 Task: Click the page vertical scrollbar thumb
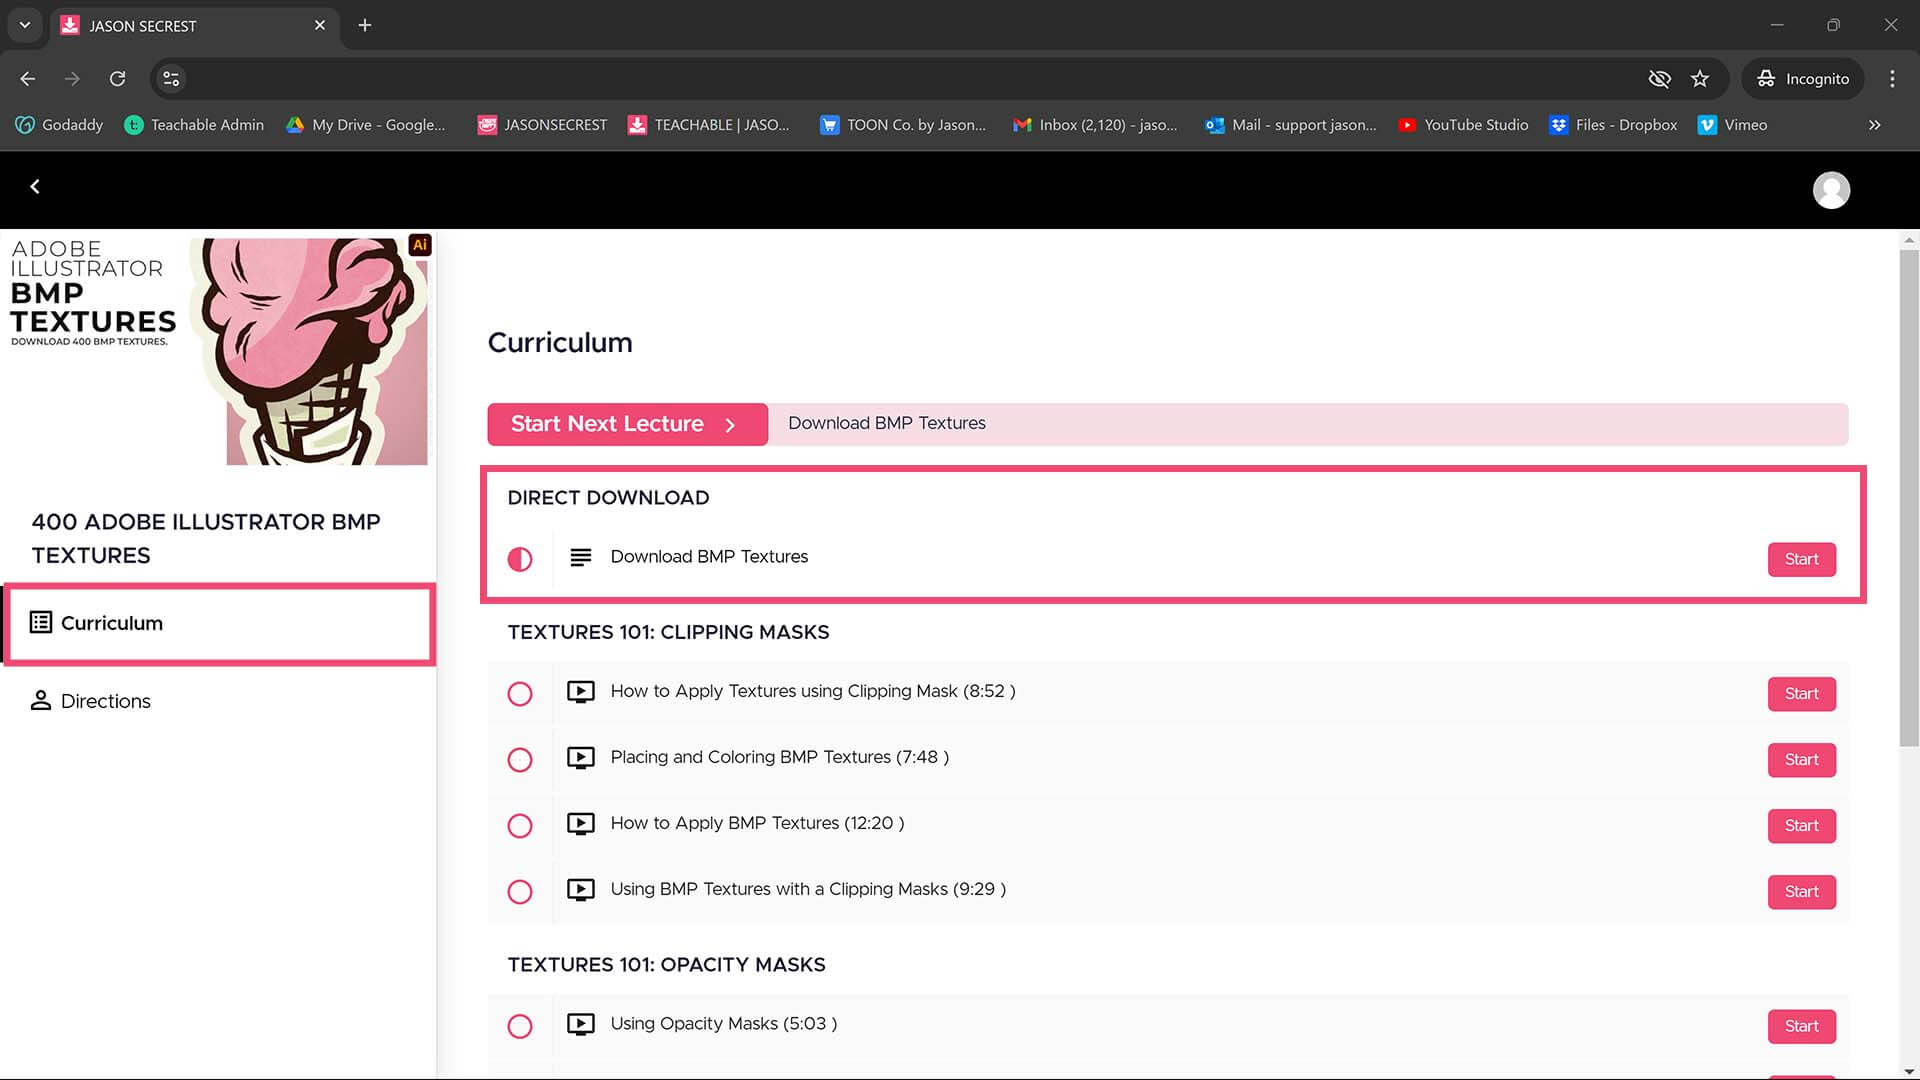tap(1909, 498)
